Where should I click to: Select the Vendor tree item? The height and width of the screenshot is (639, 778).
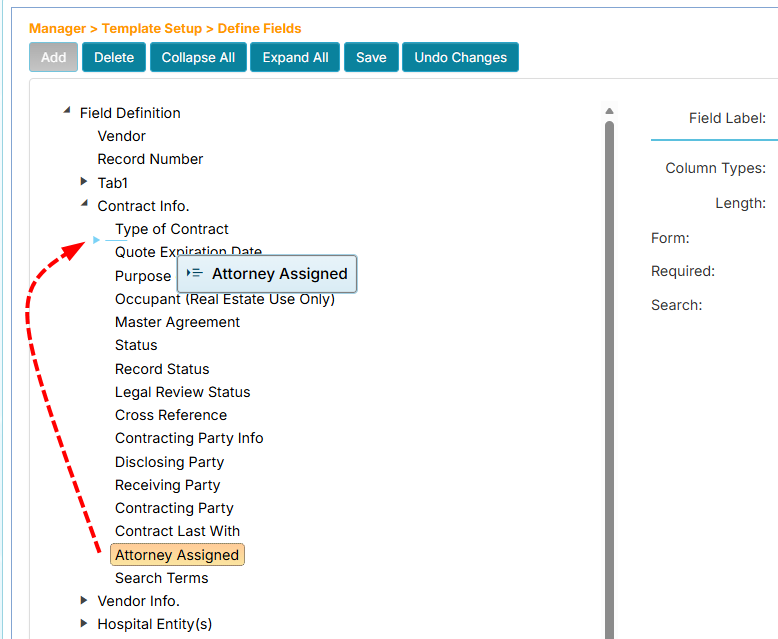121,136
